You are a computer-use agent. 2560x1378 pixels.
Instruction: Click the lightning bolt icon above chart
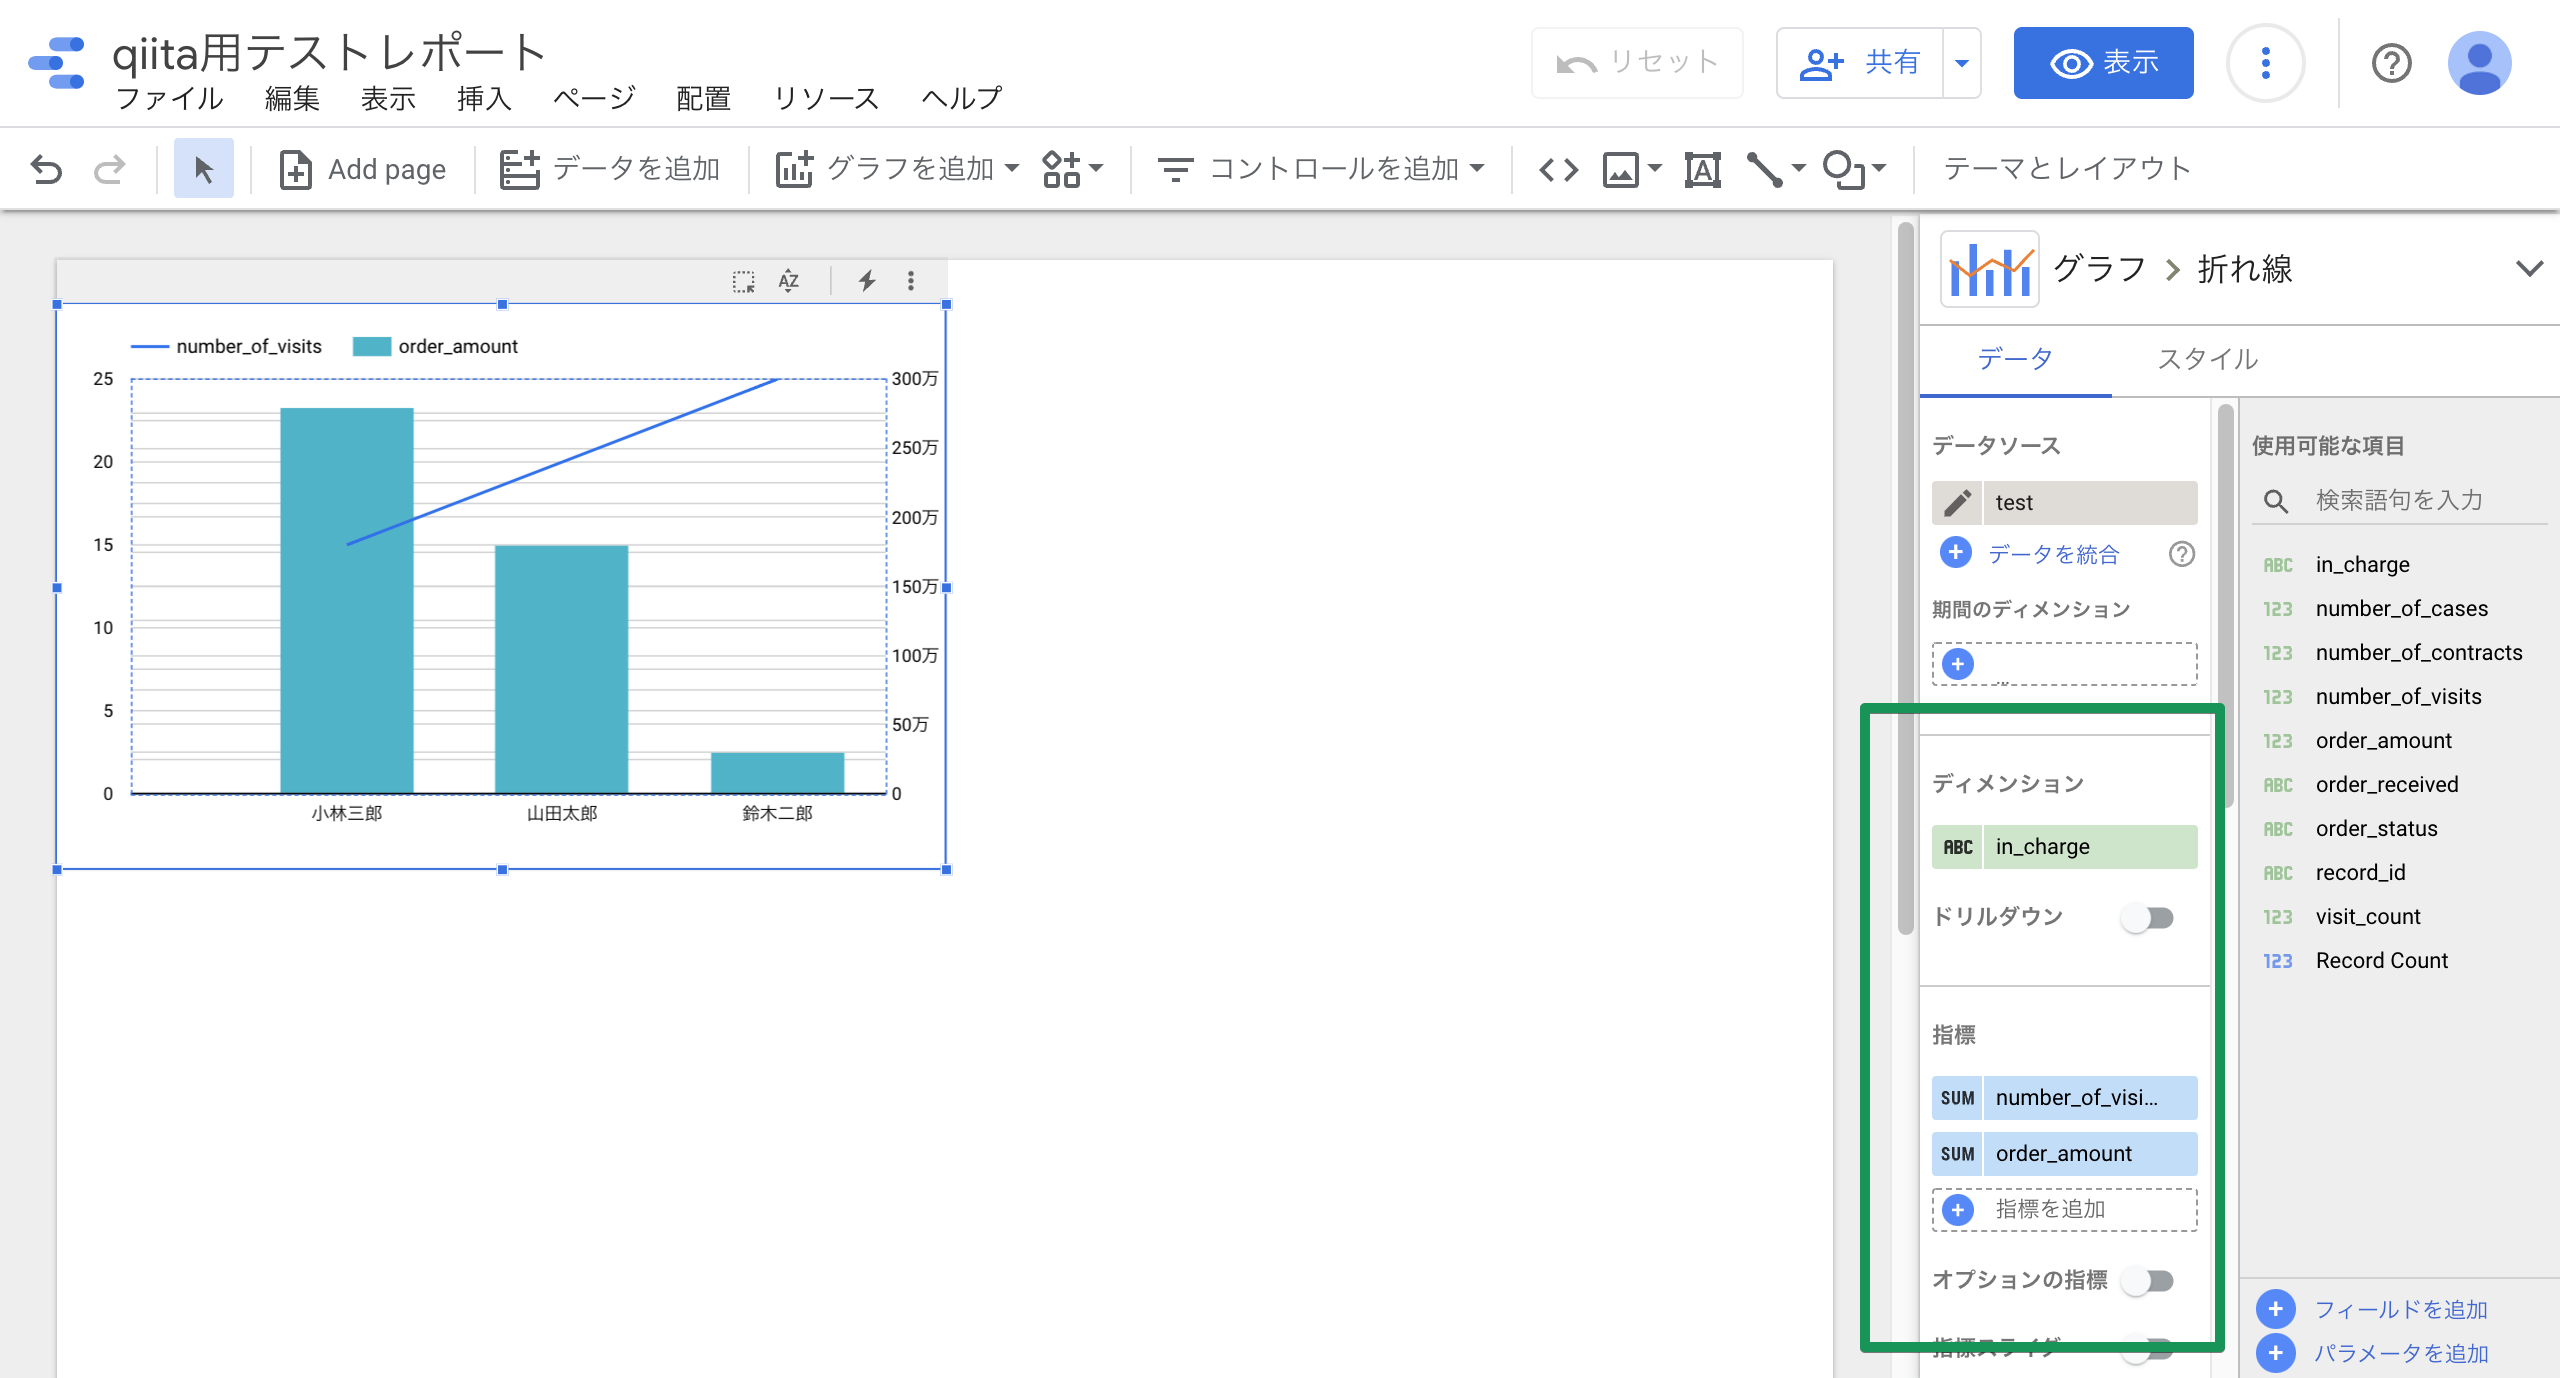(x=867, y=281)
